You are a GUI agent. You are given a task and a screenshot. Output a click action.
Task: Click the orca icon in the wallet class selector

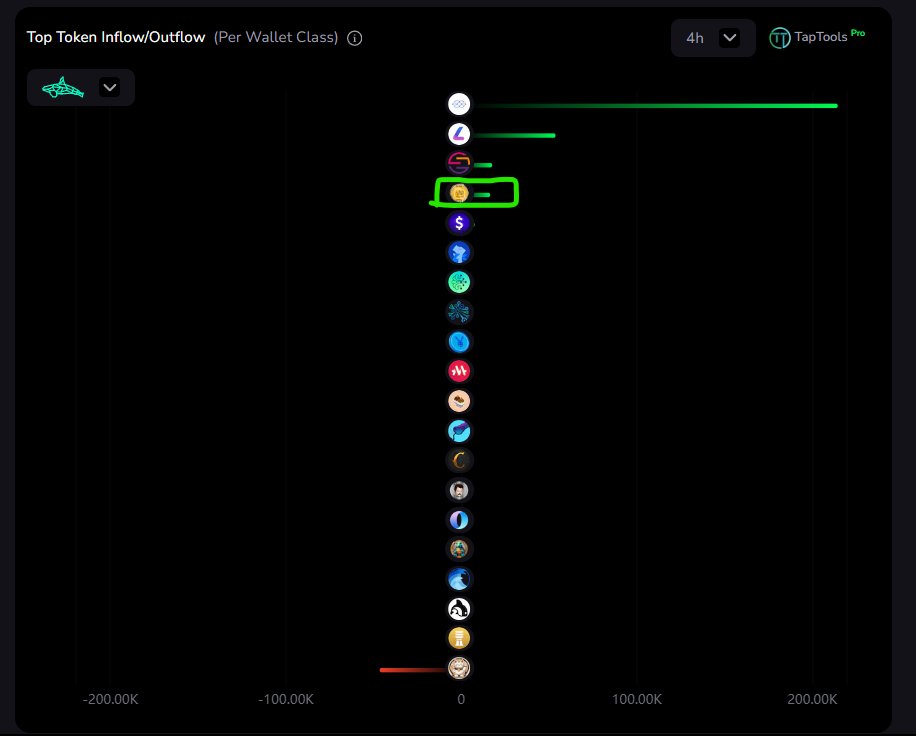(x=62, y=87)
